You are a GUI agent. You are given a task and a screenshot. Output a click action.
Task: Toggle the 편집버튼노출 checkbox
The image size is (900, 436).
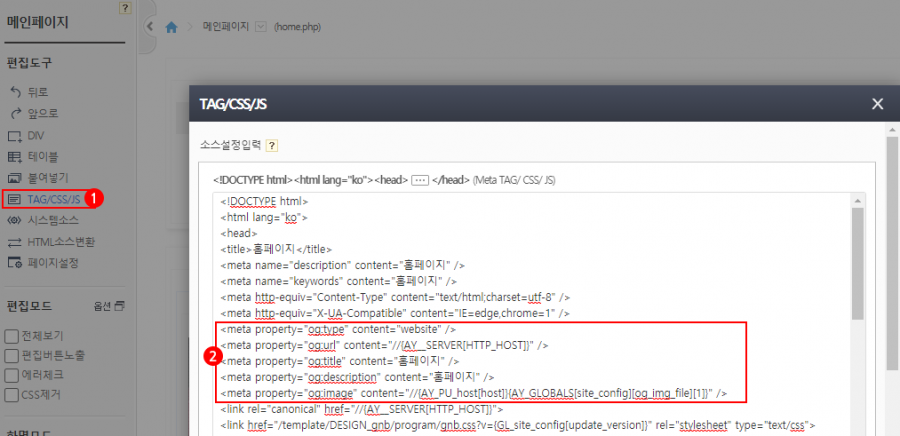click(12, 355)
